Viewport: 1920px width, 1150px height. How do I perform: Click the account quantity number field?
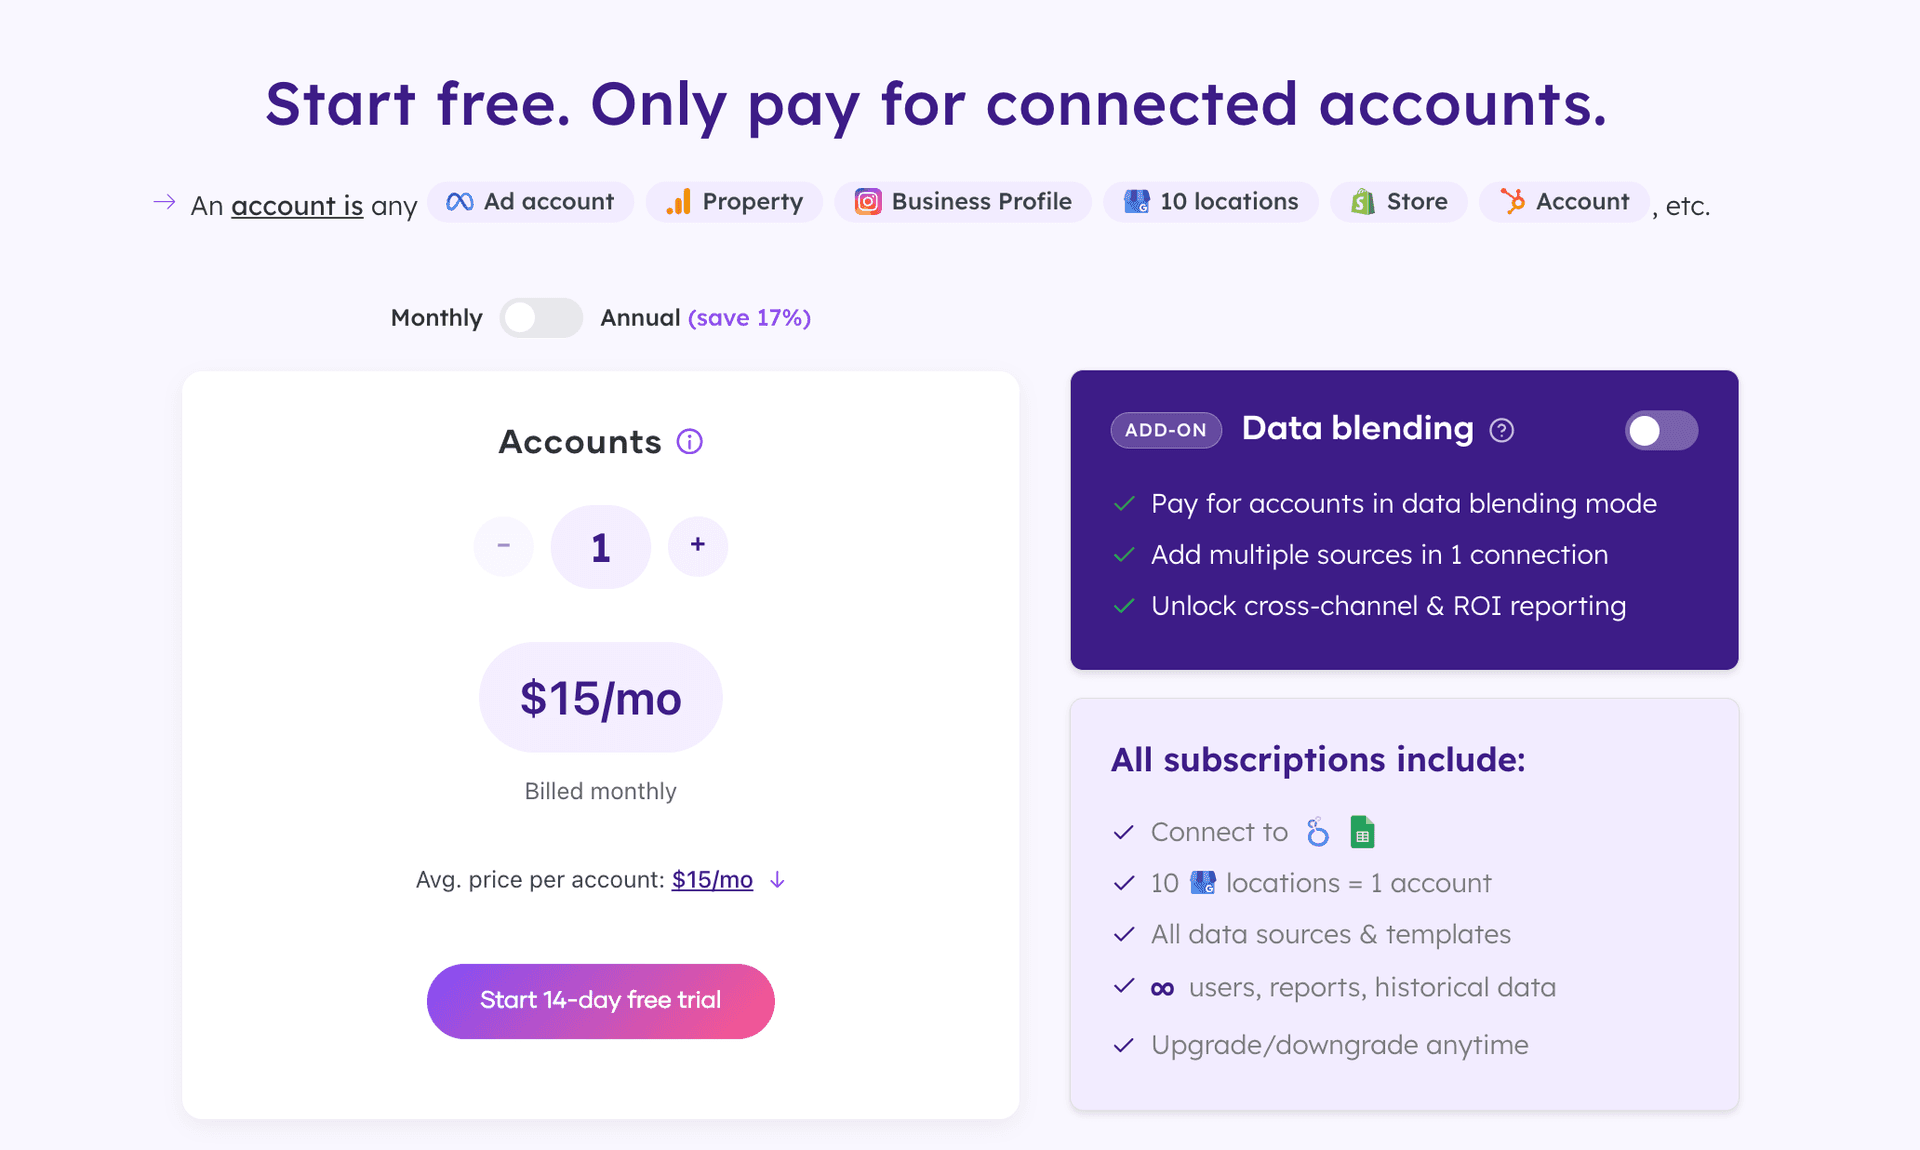(x=600, y=547)
